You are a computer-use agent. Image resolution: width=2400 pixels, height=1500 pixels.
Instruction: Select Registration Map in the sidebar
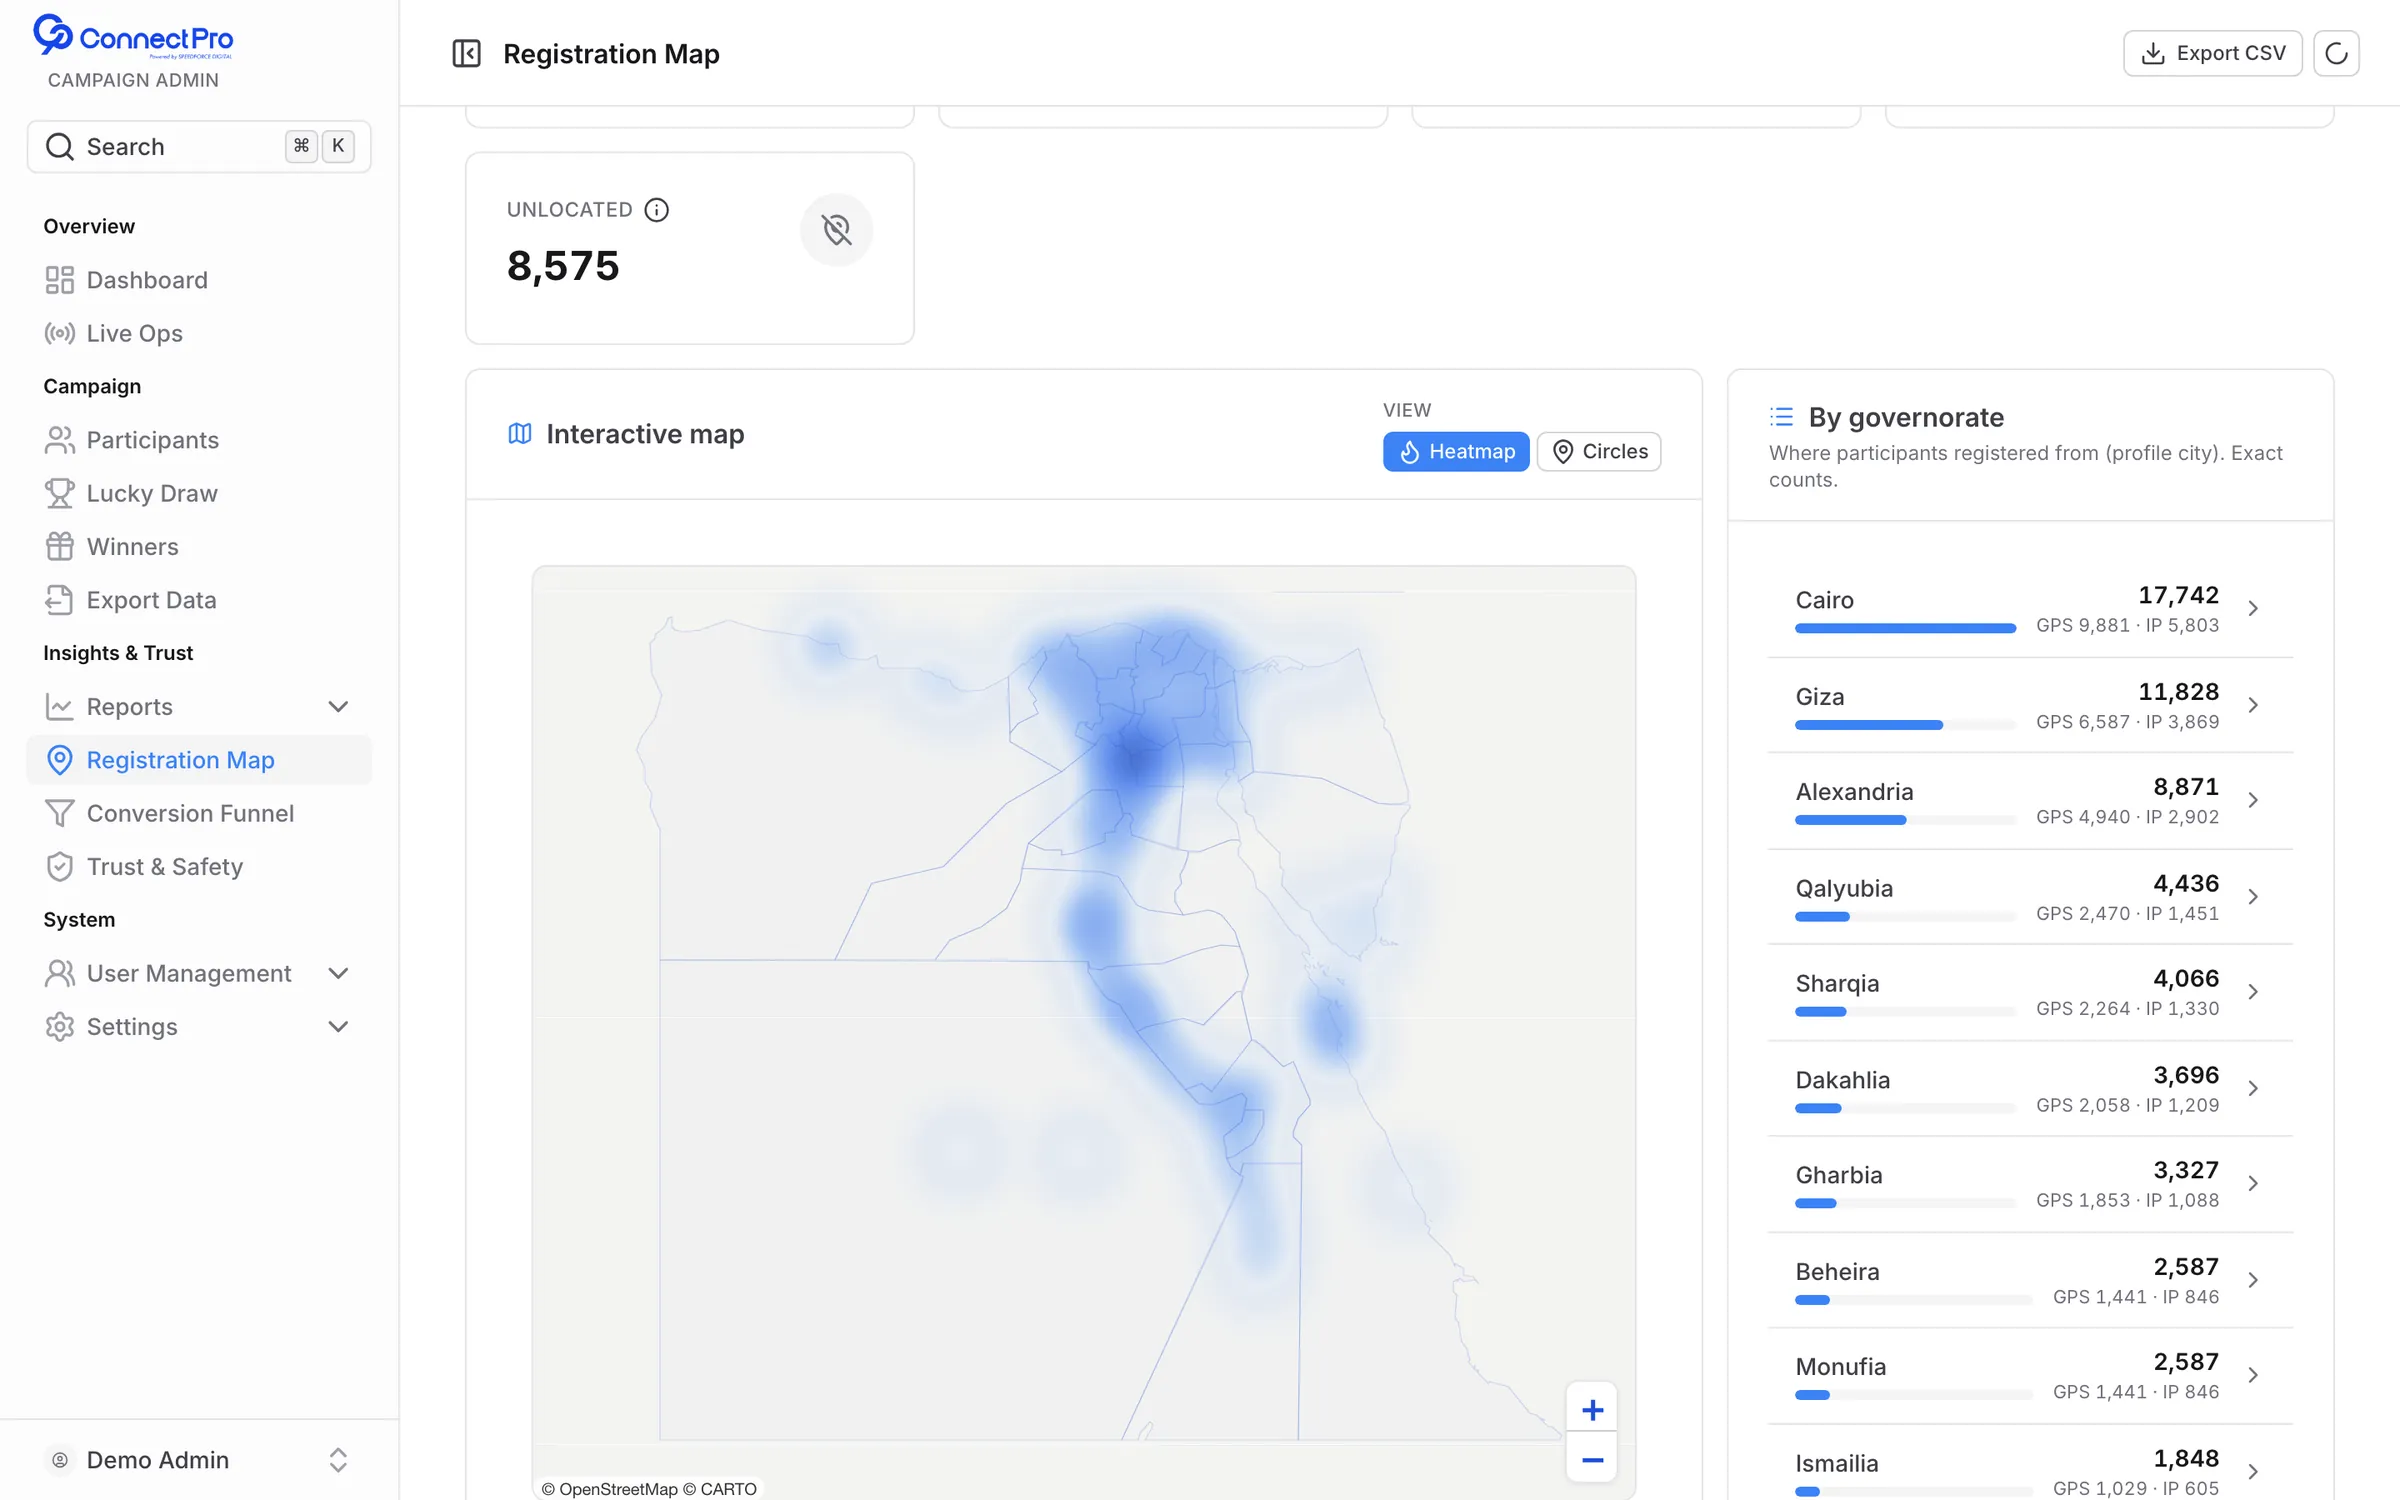(x=199, y=760)
